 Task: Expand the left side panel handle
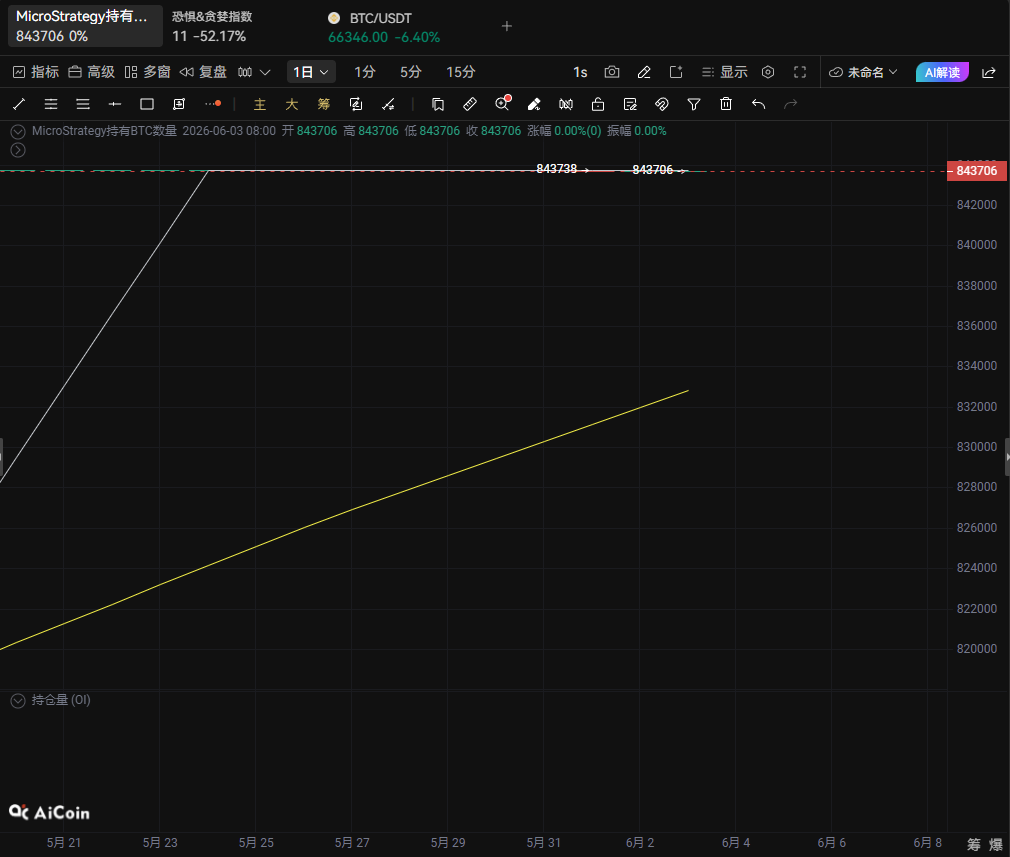pyautogui.click(x=2, y=457)
